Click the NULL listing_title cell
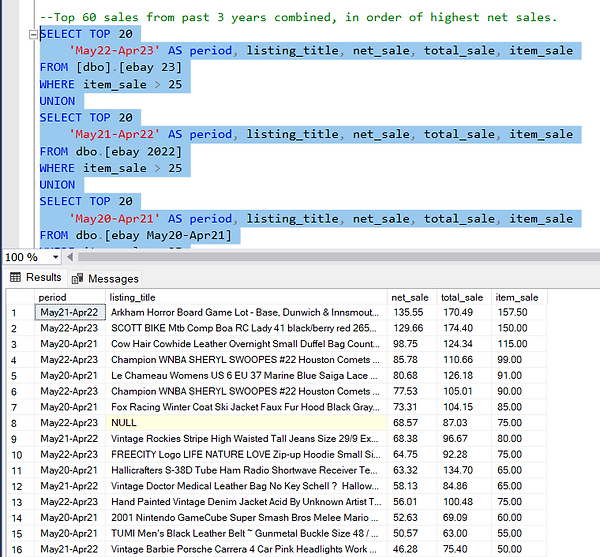Viewport: 600px width, 557px height. pyautogui.click(x=246, y=423)
